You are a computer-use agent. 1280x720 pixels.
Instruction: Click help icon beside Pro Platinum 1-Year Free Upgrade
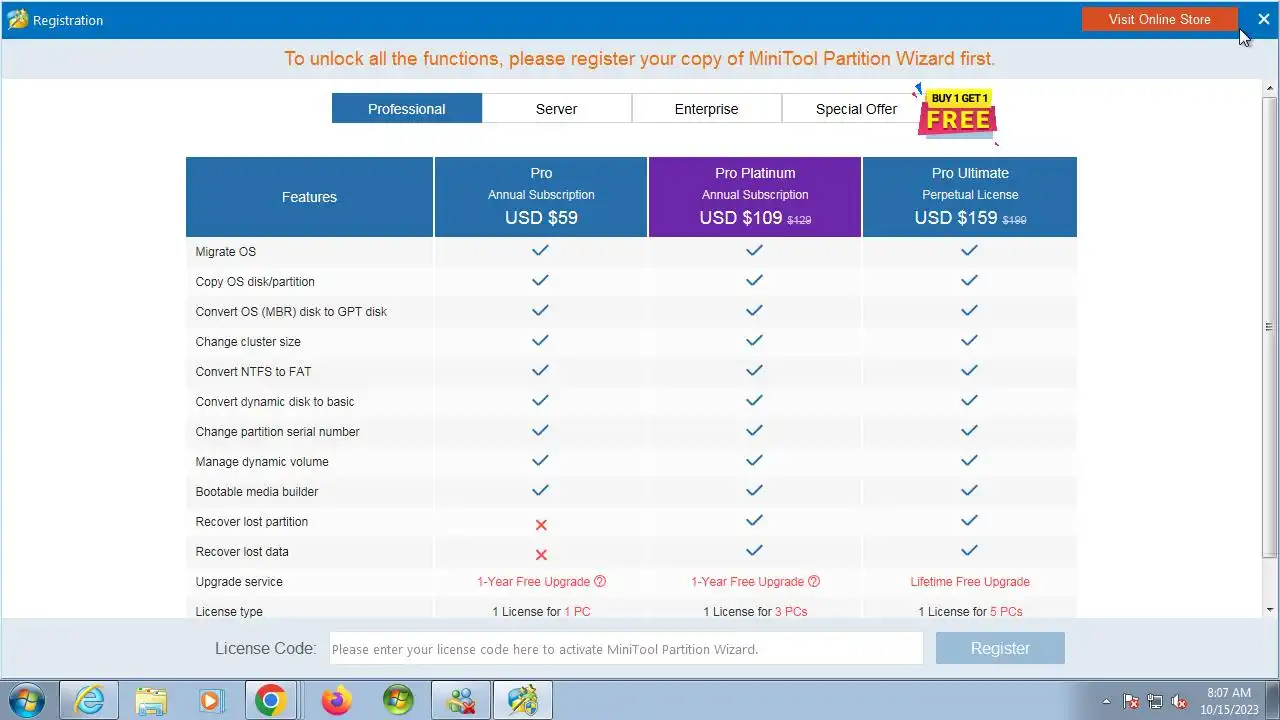click(814, 581)
